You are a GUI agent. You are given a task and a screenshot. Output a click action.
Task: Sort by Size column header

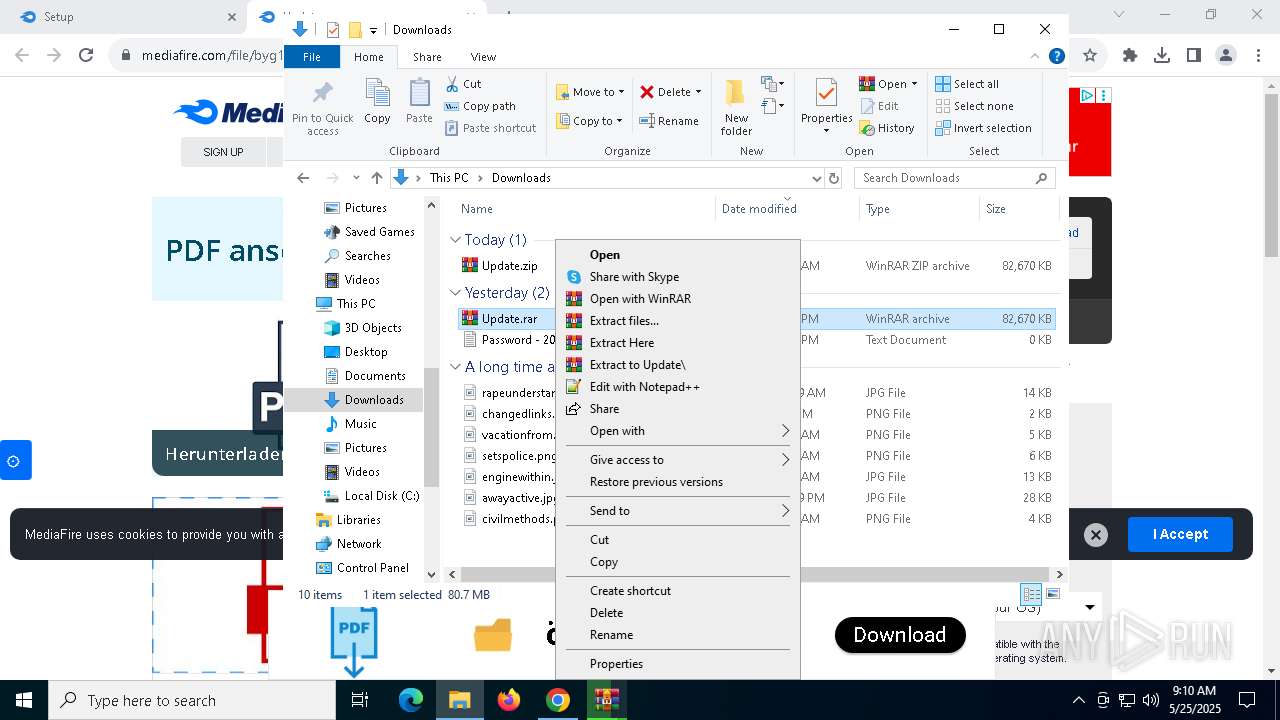coord(1018,209)
